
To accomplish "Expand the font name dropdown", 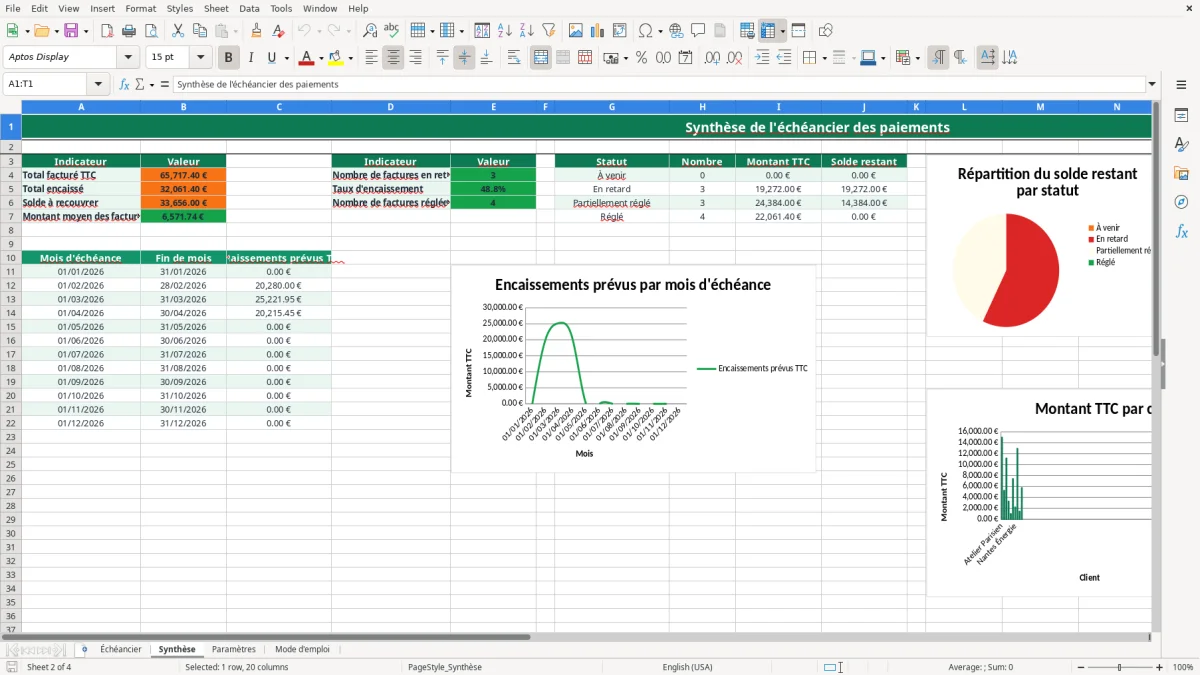I will click(x=128, y=57).
